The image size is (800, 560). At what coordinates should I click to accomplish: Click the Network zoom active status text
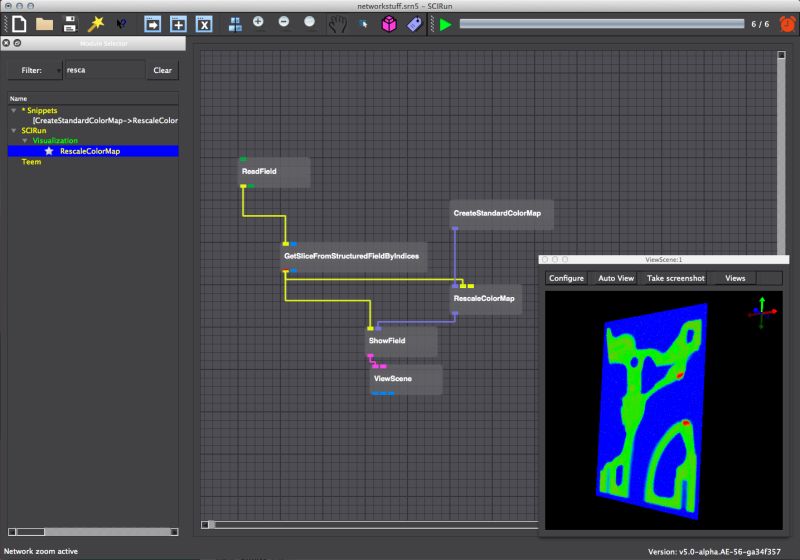pyautogui.click(x=41, y=551)
